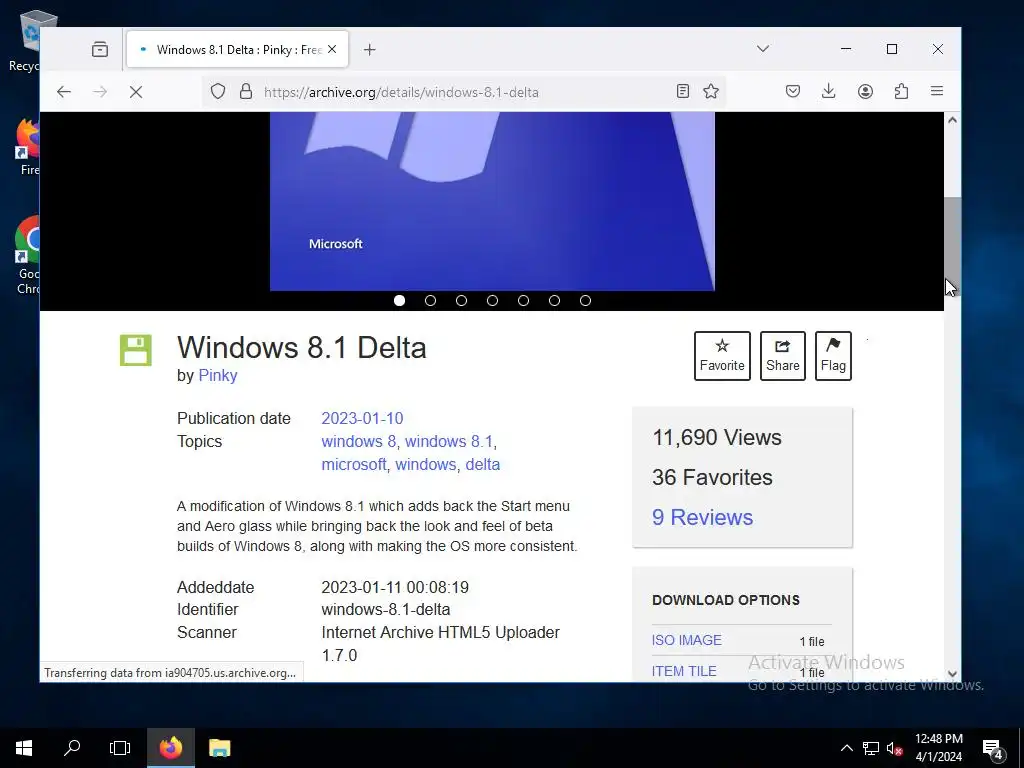Select the Google Chrome desktop shortcut

[x=27, y=255]
